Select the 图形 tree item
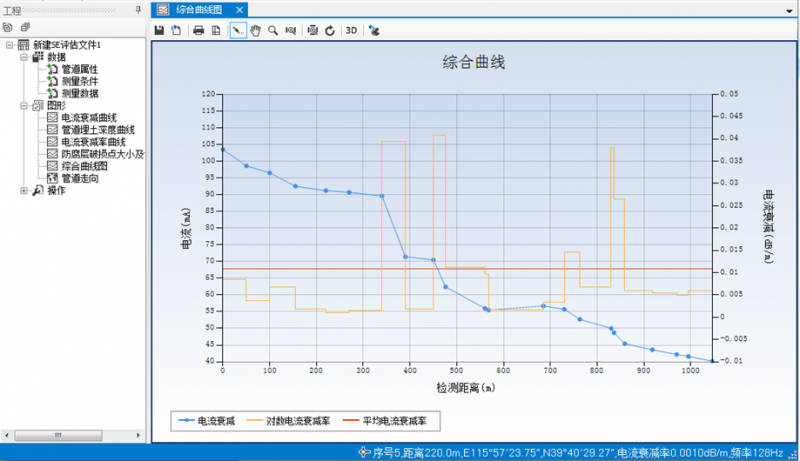 [x=56, y=106]
